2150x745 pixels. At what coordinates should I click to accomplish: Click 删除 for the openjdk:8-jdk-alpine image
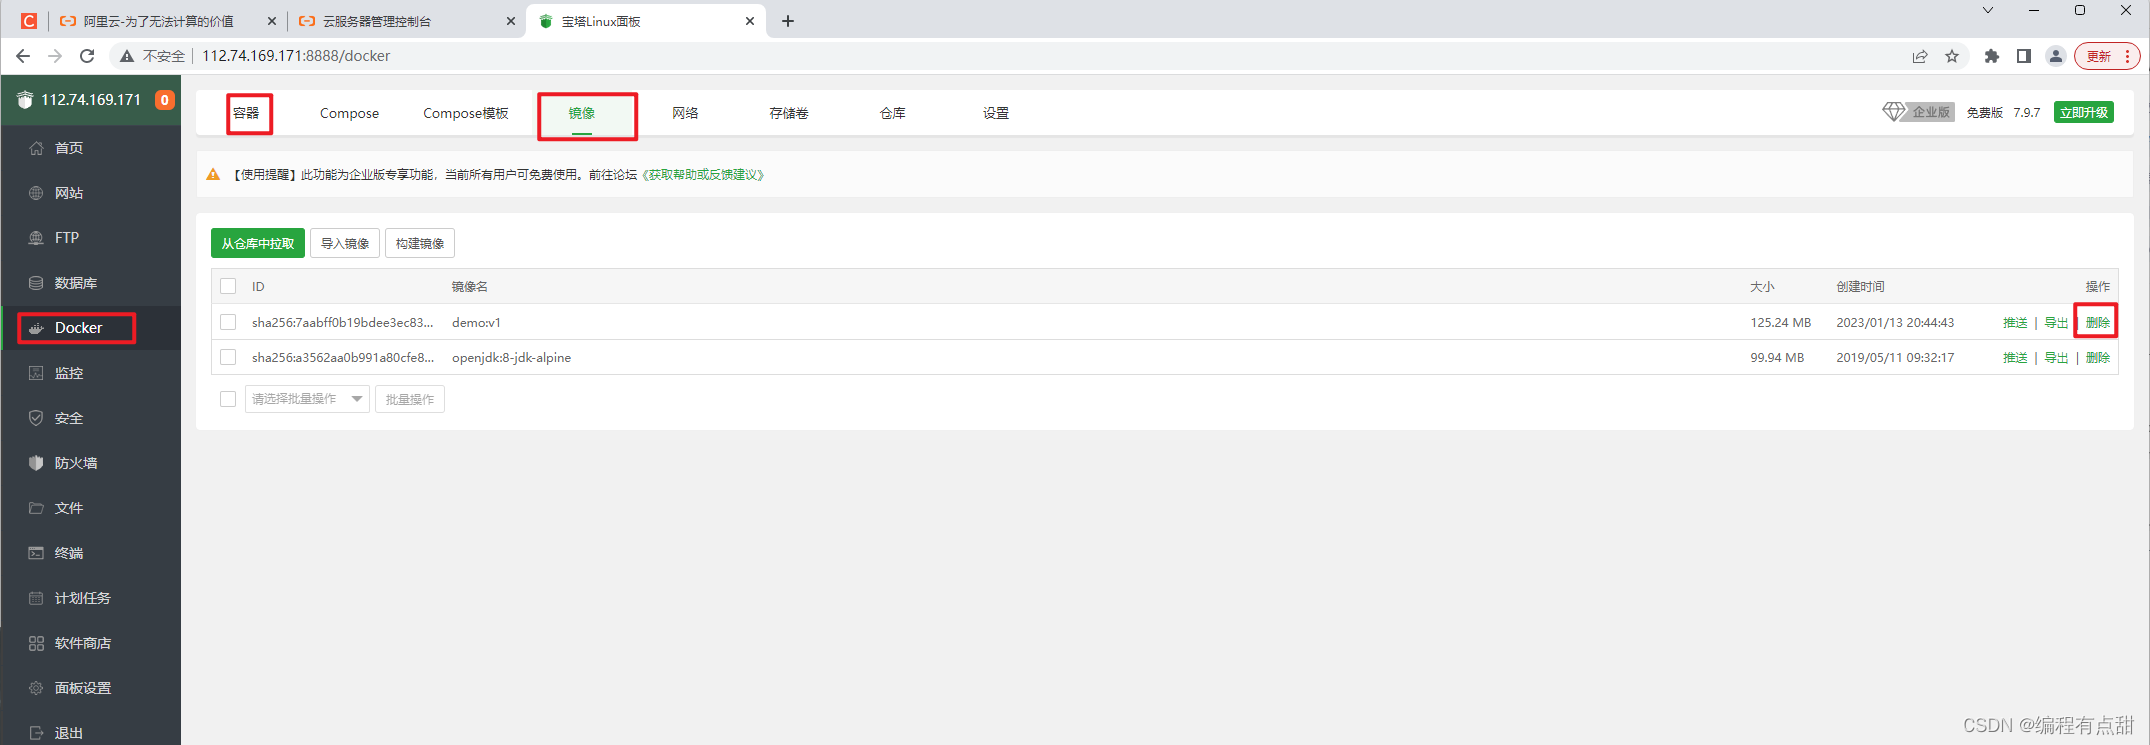click(x=2097, y=357)
